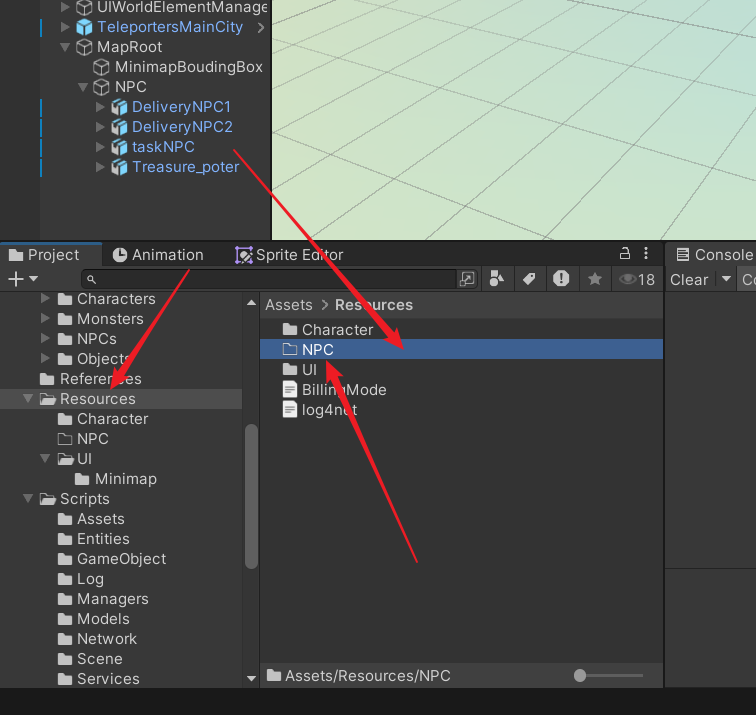Select the BillingMode file asset
Image resolution: width=756 pixels, height=715 pixels.
(x=344, y=390)
